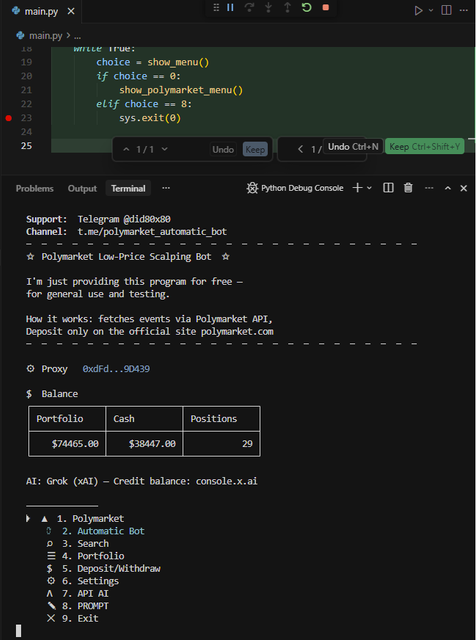Open additional panel views ellipsis
This screenshot has width=476, height=640.
pyautogui.click(x=166, y=188)
